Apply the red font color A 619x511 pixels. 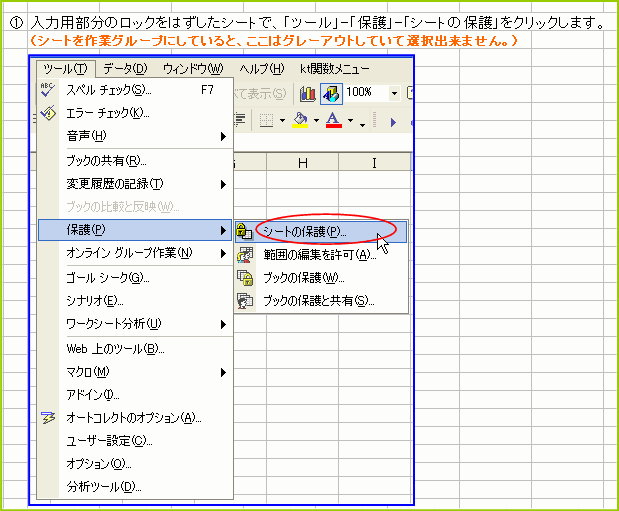pos(334,120)
